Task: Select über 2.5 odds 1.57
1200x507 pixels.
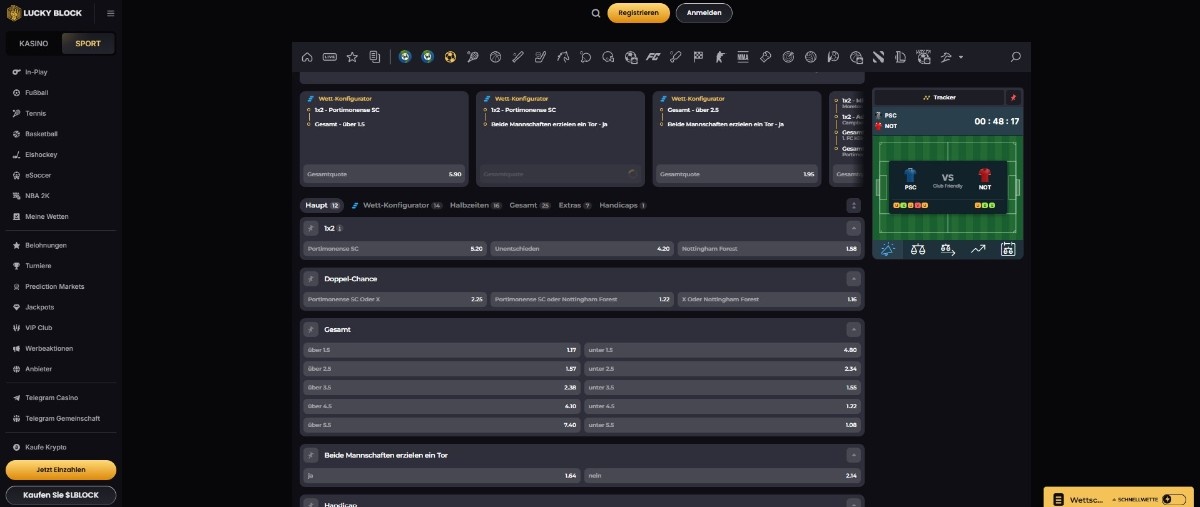Action: (x=442, y=368)
